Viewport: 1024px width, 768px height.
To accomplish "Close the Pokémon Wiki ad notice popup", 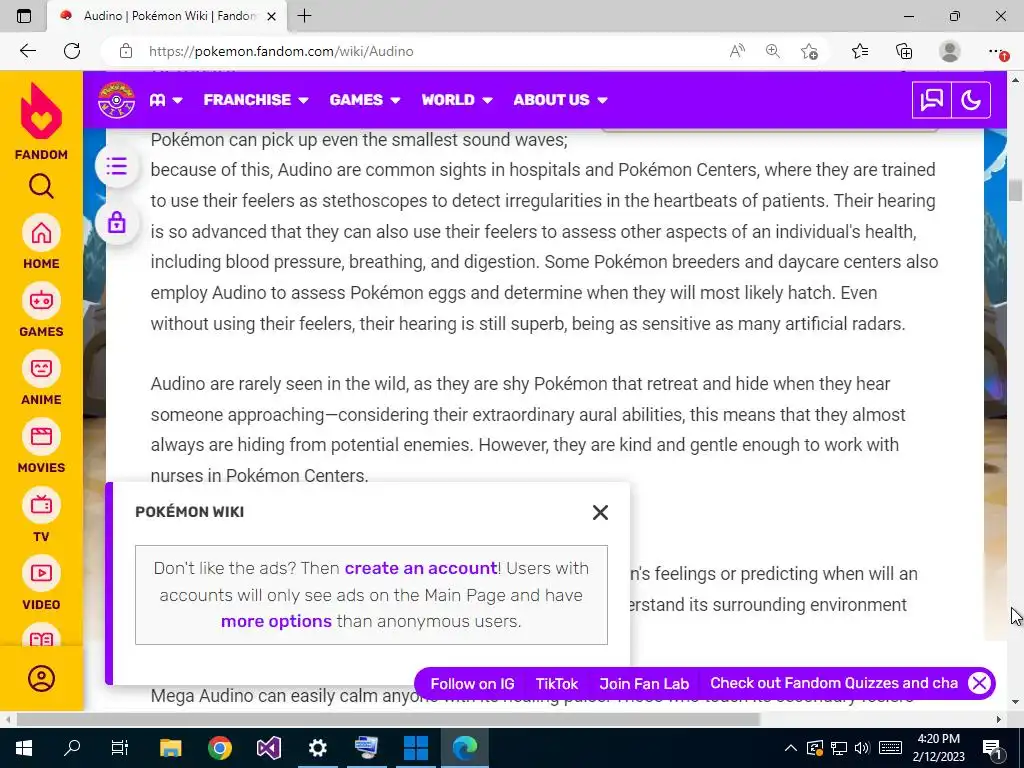I will (x=600, y=513).
